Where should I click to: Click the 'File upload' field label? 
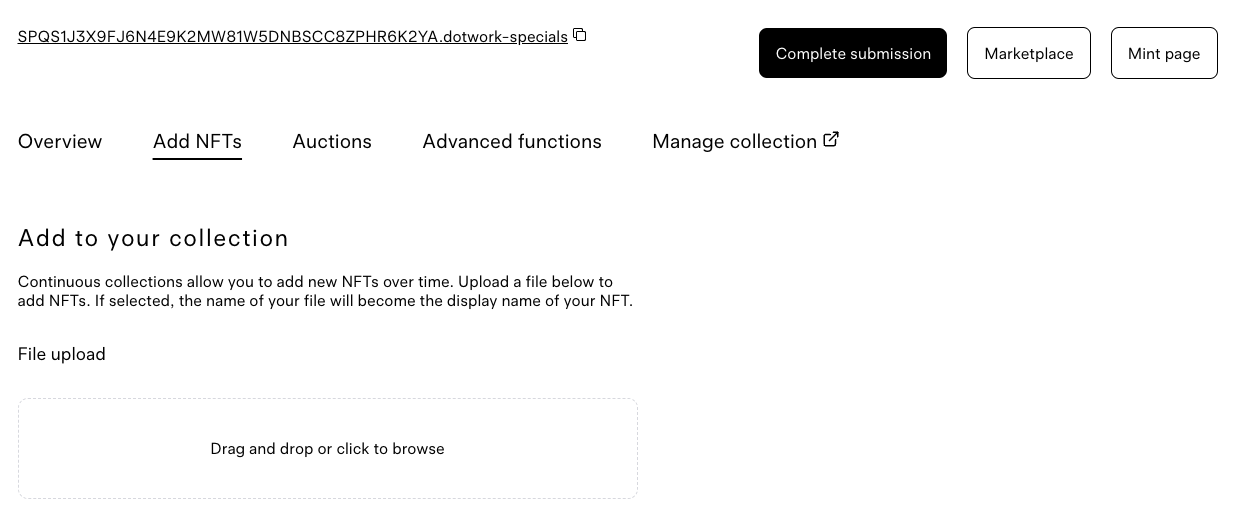point(62,354)
